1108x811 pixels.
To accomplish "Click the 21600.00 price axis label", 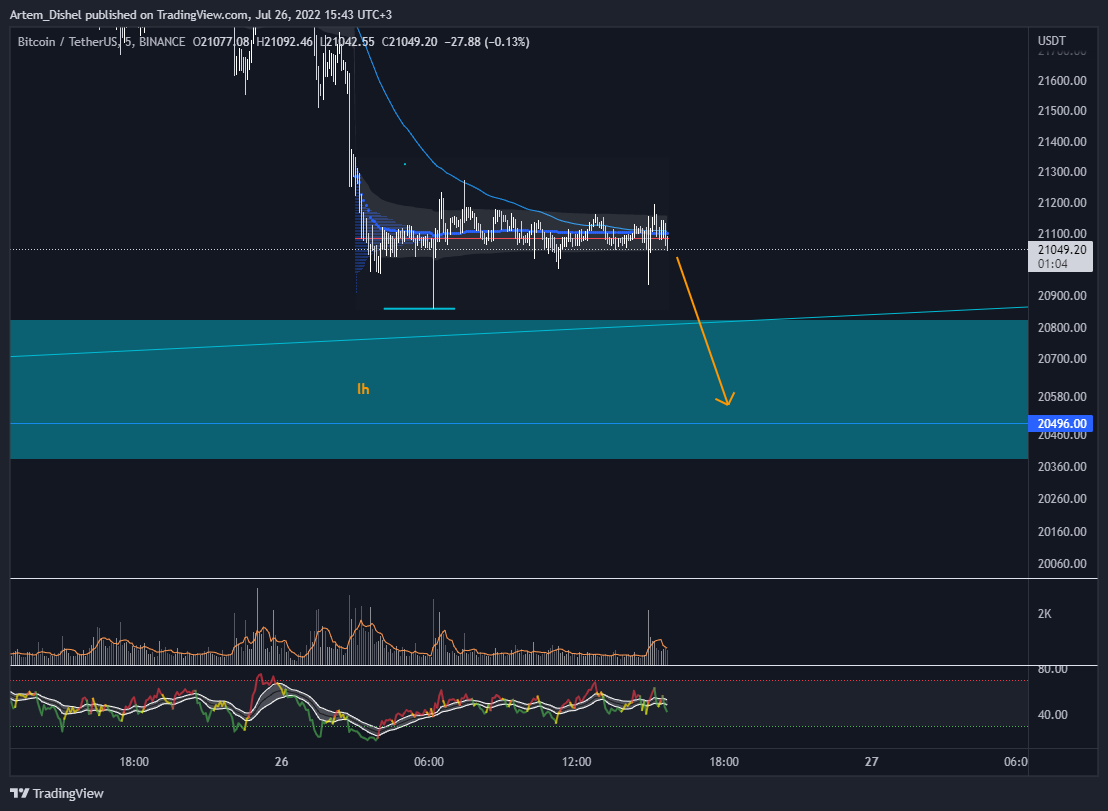I will pos(1061,81).
